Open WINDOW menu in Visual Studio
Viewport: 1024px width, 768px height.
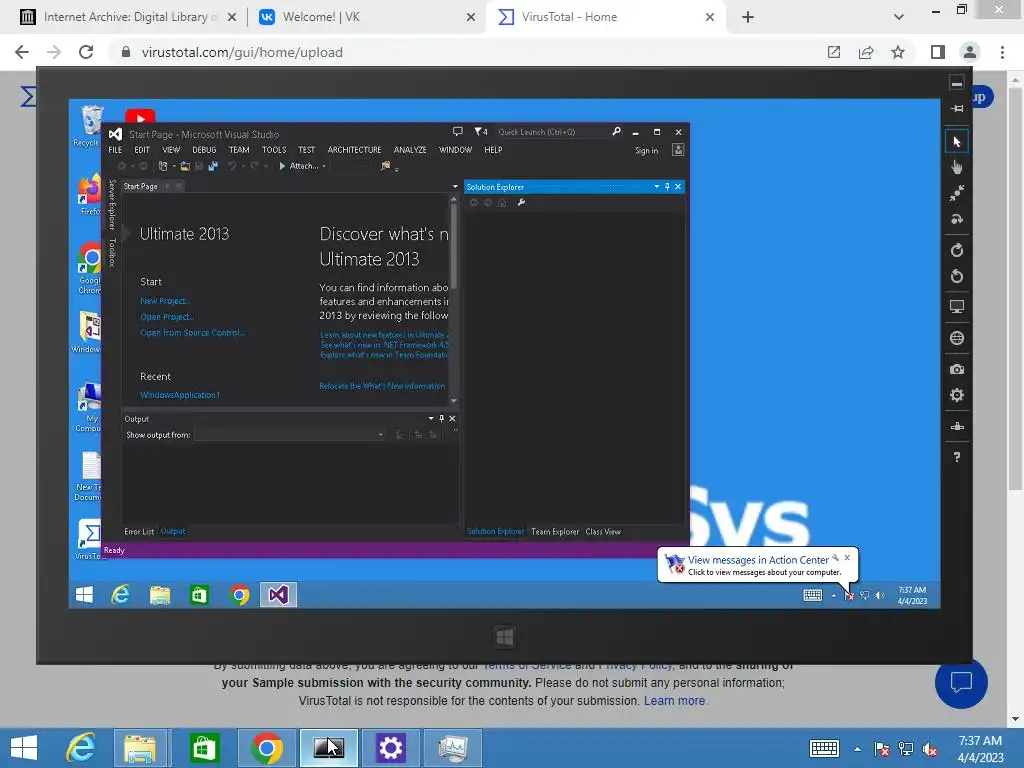455,150
